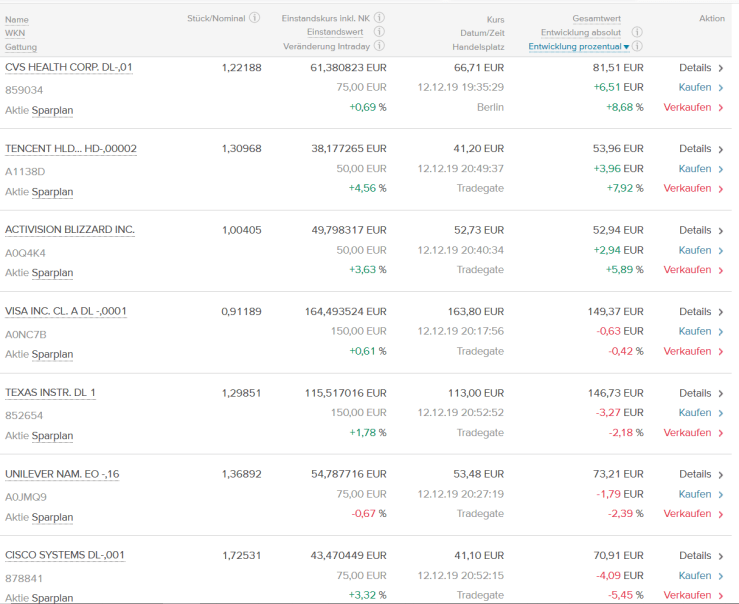Open Sparplan link under Cisco Systems

[x=52, y=599]
